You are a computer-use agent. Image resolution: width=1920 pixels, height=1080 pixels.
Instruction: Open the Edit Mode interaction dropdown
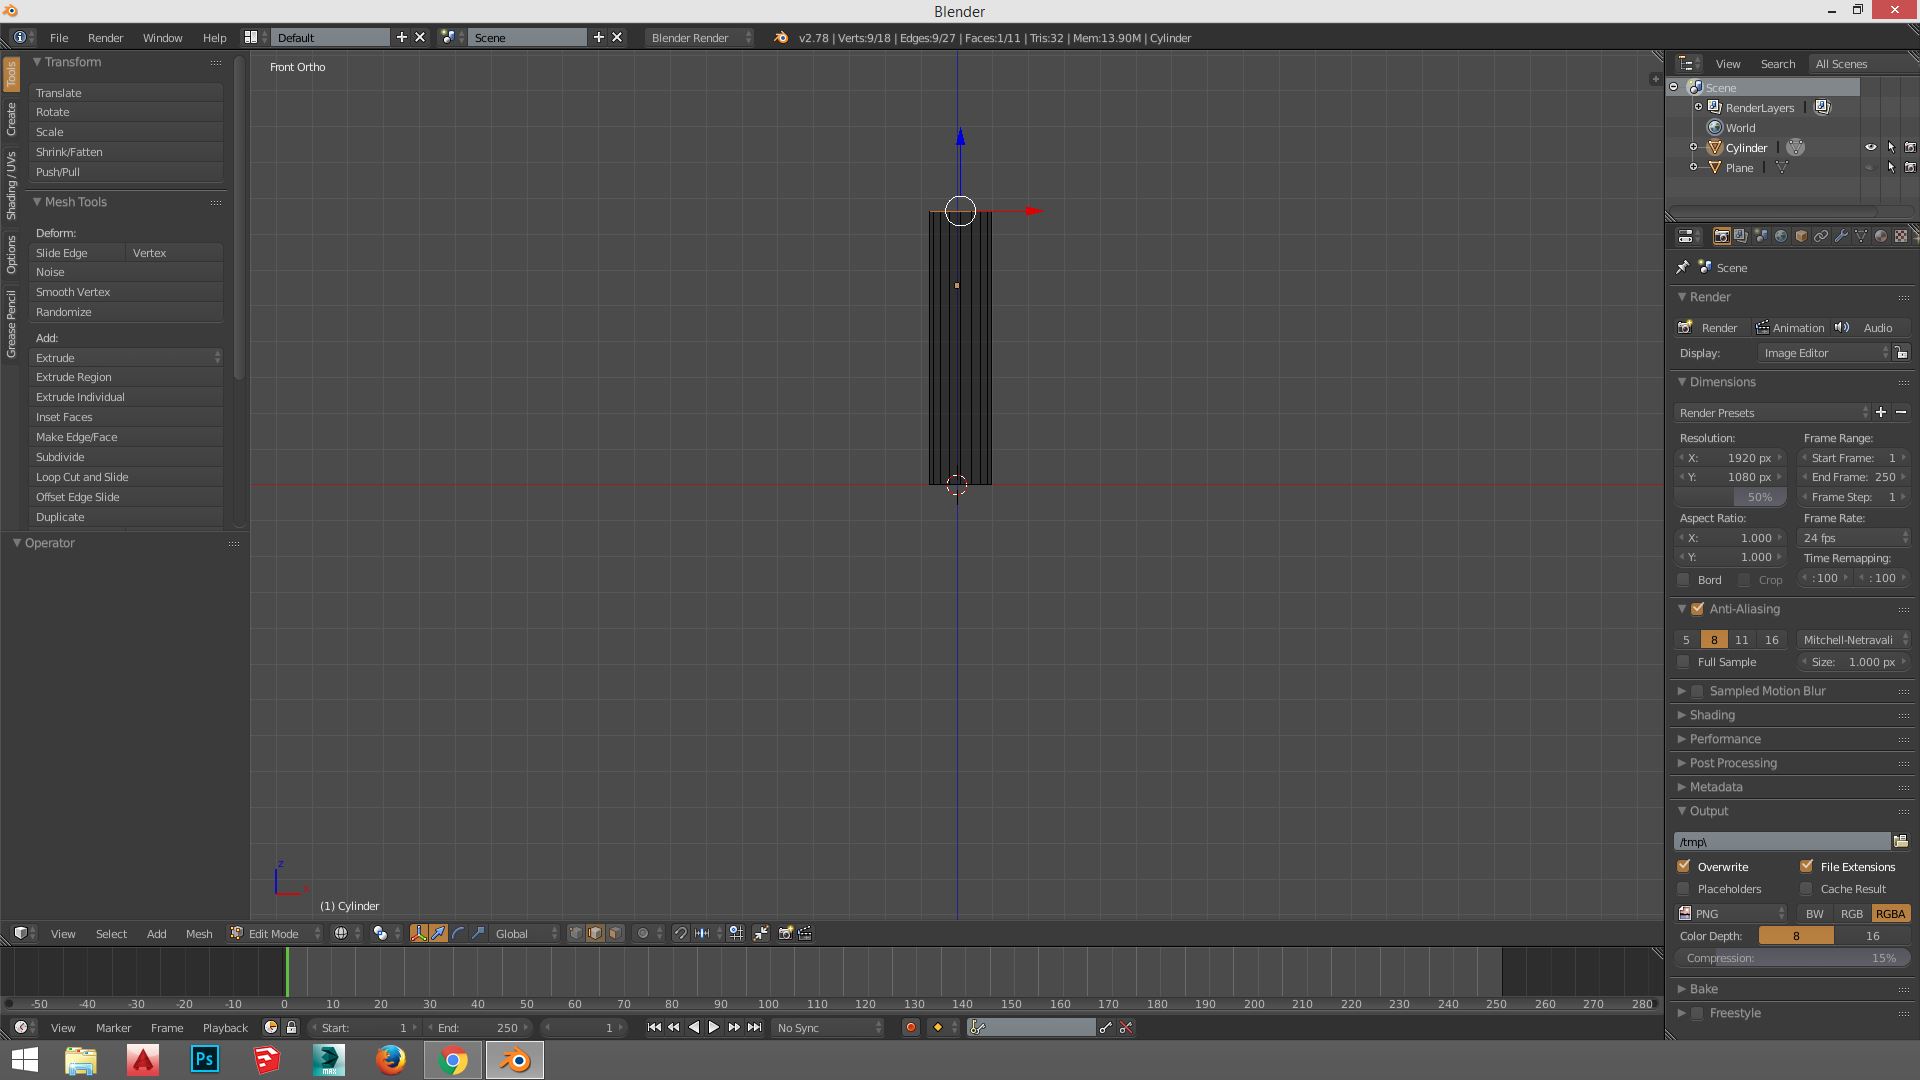(x=276, y=933)
